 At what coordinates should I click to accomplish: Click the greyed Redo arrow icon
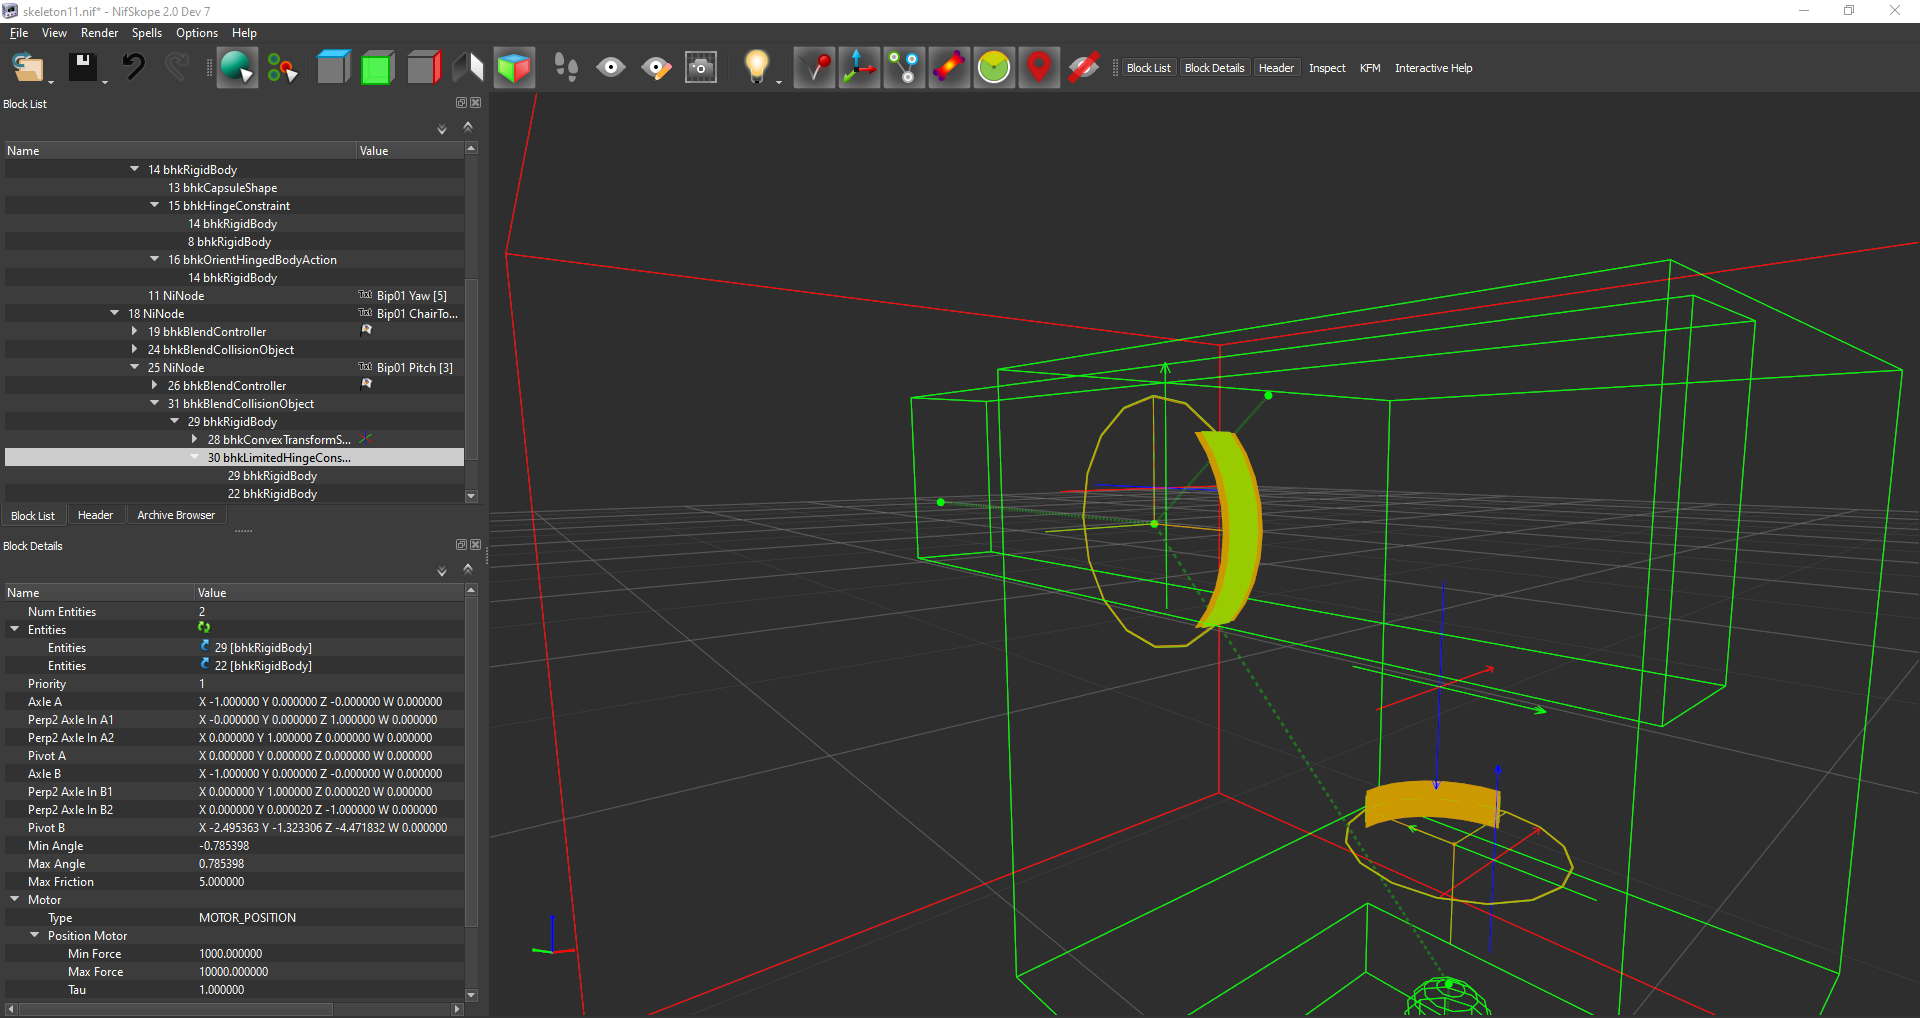coord(177,68)
